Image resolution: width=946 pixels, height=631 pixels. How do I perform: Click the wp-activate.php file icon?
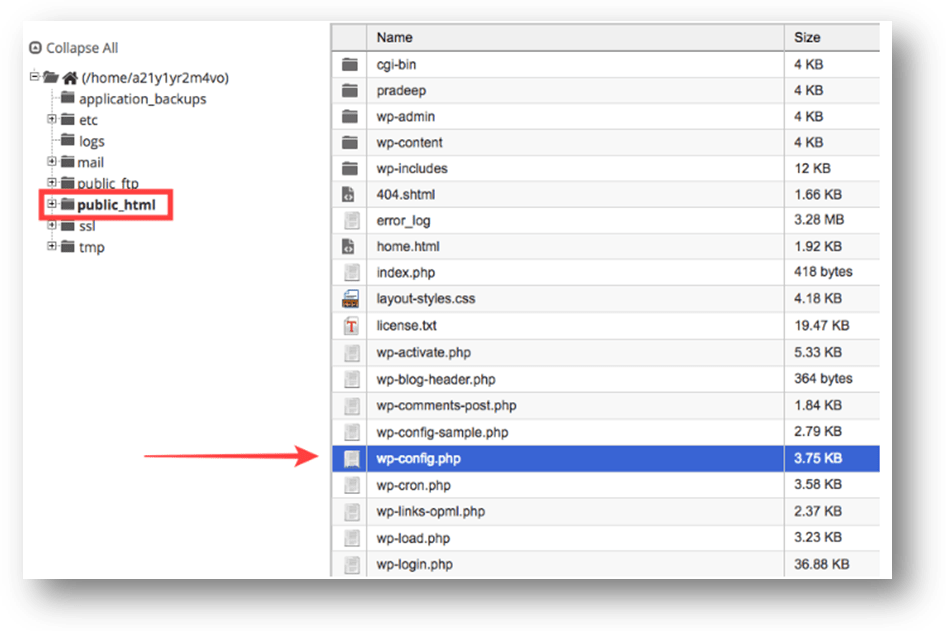pyautogui.click(x=352, y=352)
